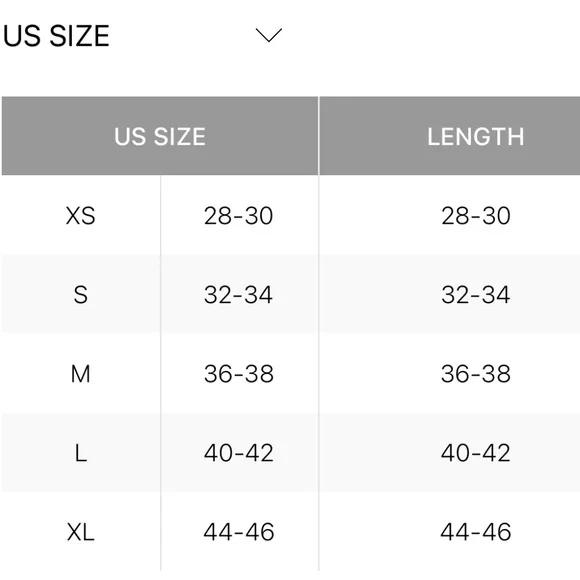Screen dimensions: 580x580
Task: Select 32-34 in US size column
Action: coord(239,295)
